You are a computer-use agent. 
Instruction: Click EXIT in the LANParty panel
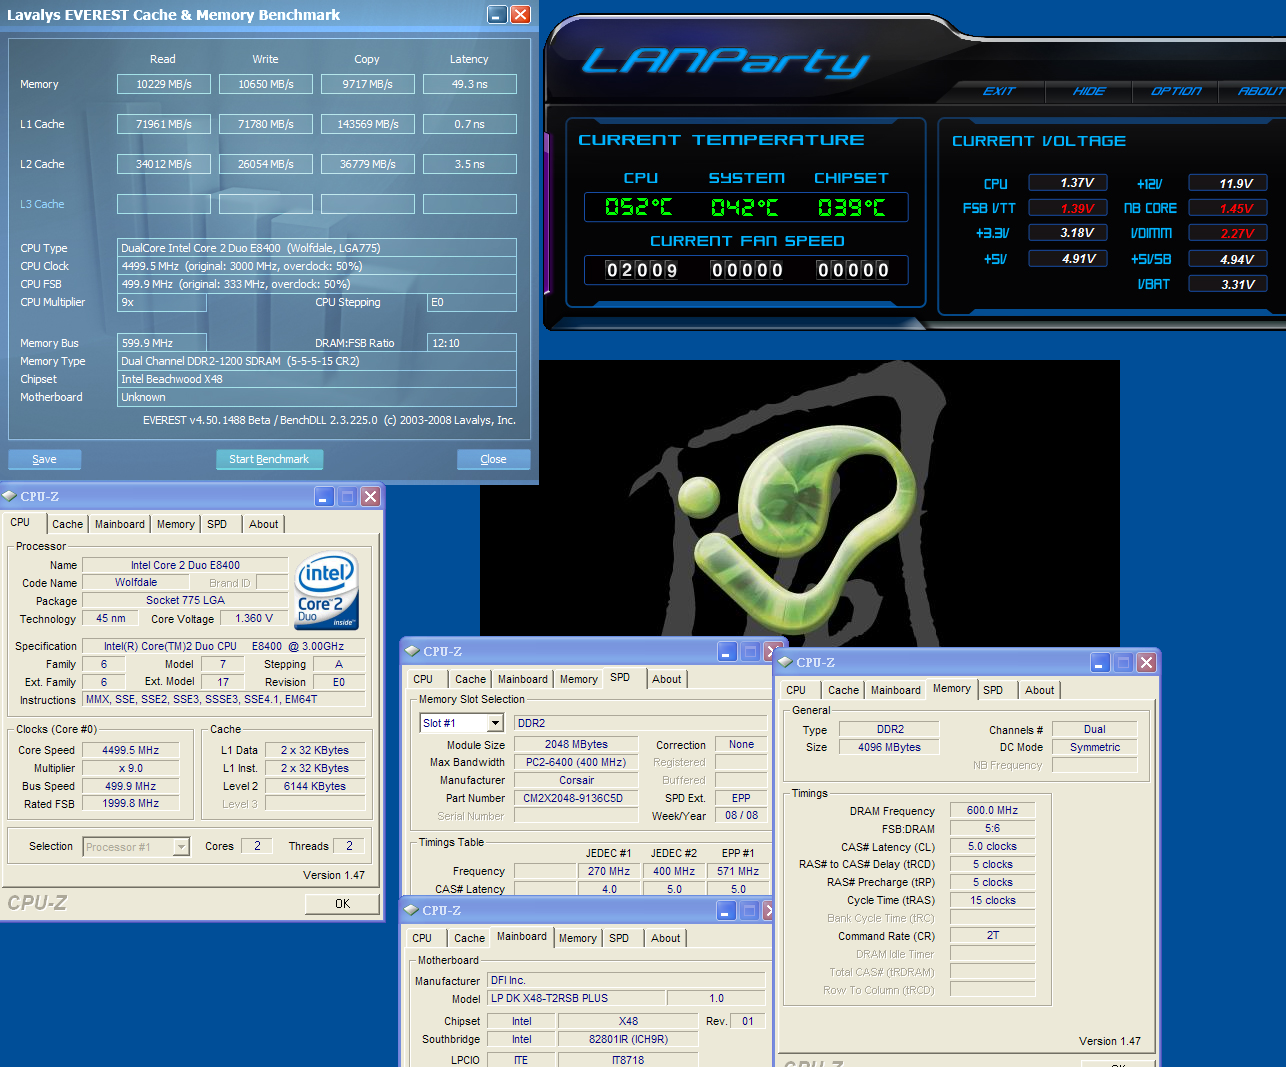click(998, 91)
